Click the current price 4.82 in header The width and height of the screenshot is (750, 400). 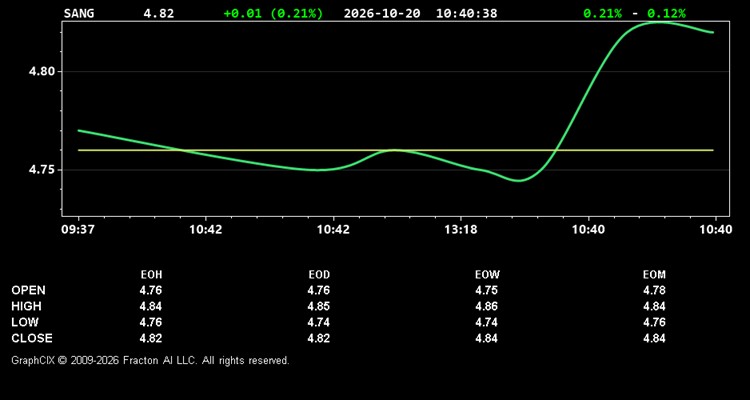159,13
